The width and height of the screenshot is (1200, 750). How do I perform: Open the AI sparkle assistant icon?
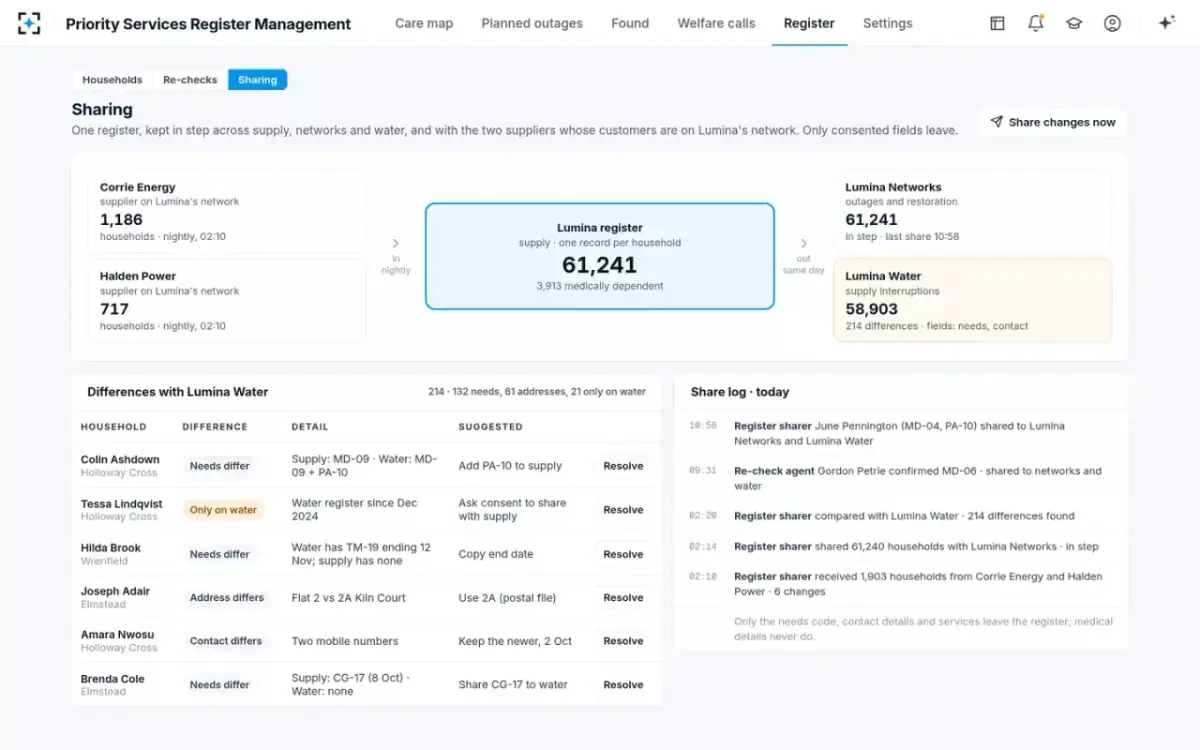(1166, 23)
